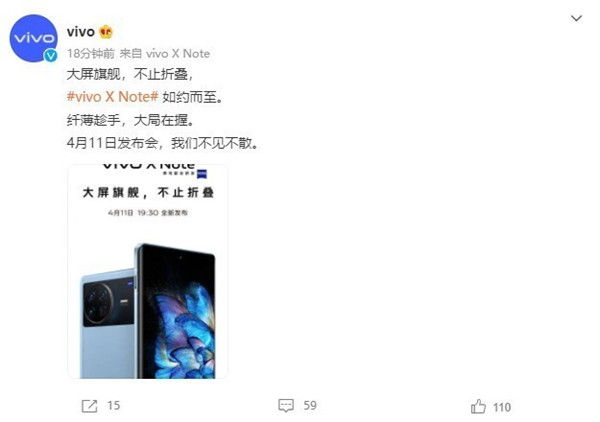Tap the repost share icon

click(x=90, y=406)
